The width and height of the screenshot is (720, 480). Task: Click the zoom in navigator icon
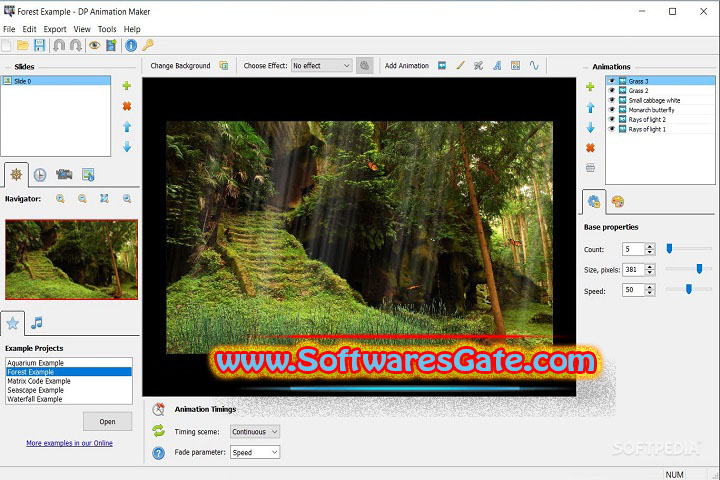[60, 198]
